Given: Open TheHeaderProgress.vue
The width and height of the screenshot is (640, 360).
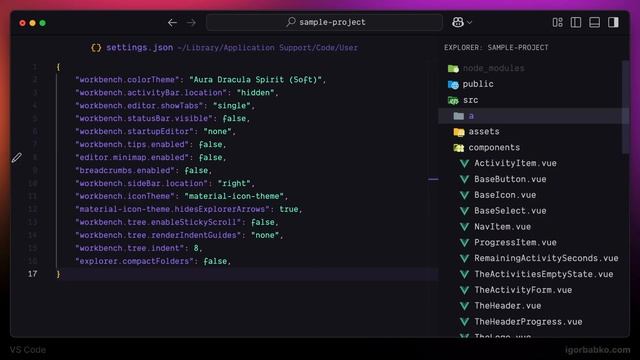Looking at the screenshot, I should (528, 322).
